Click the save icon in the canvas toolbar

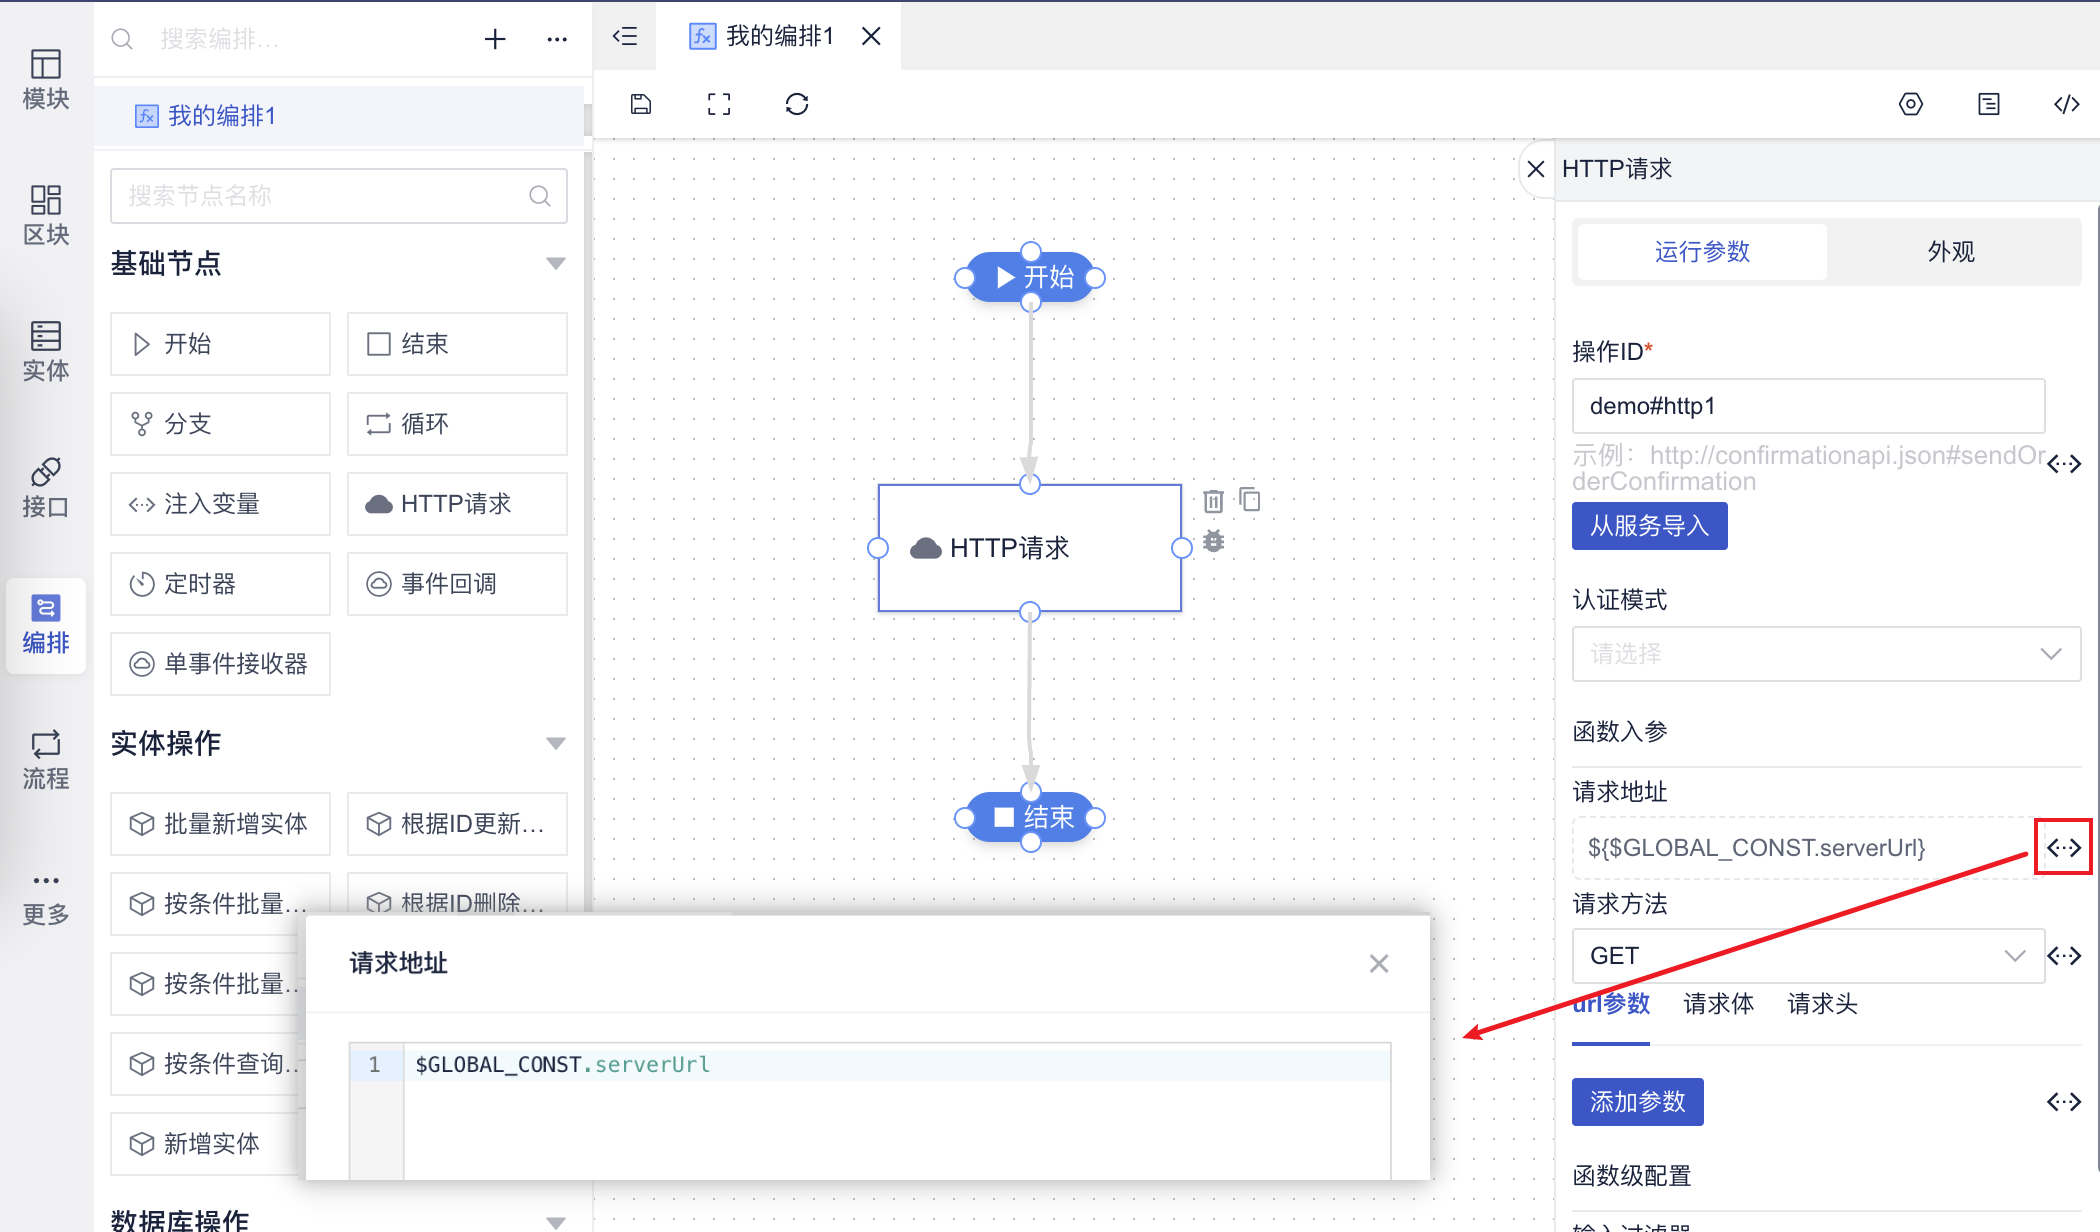pos(641,104)
